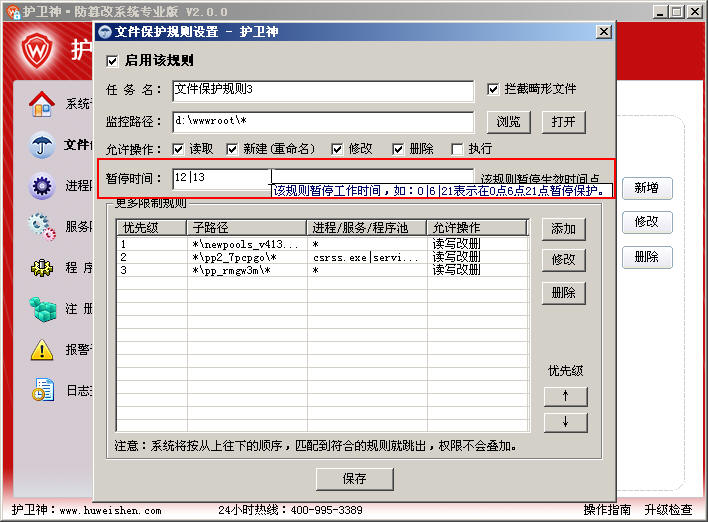Close the 文件保护规则设置 dialog
Image resolution: width=708 pixels, height=522 pixels.
[x=604, y=32]
